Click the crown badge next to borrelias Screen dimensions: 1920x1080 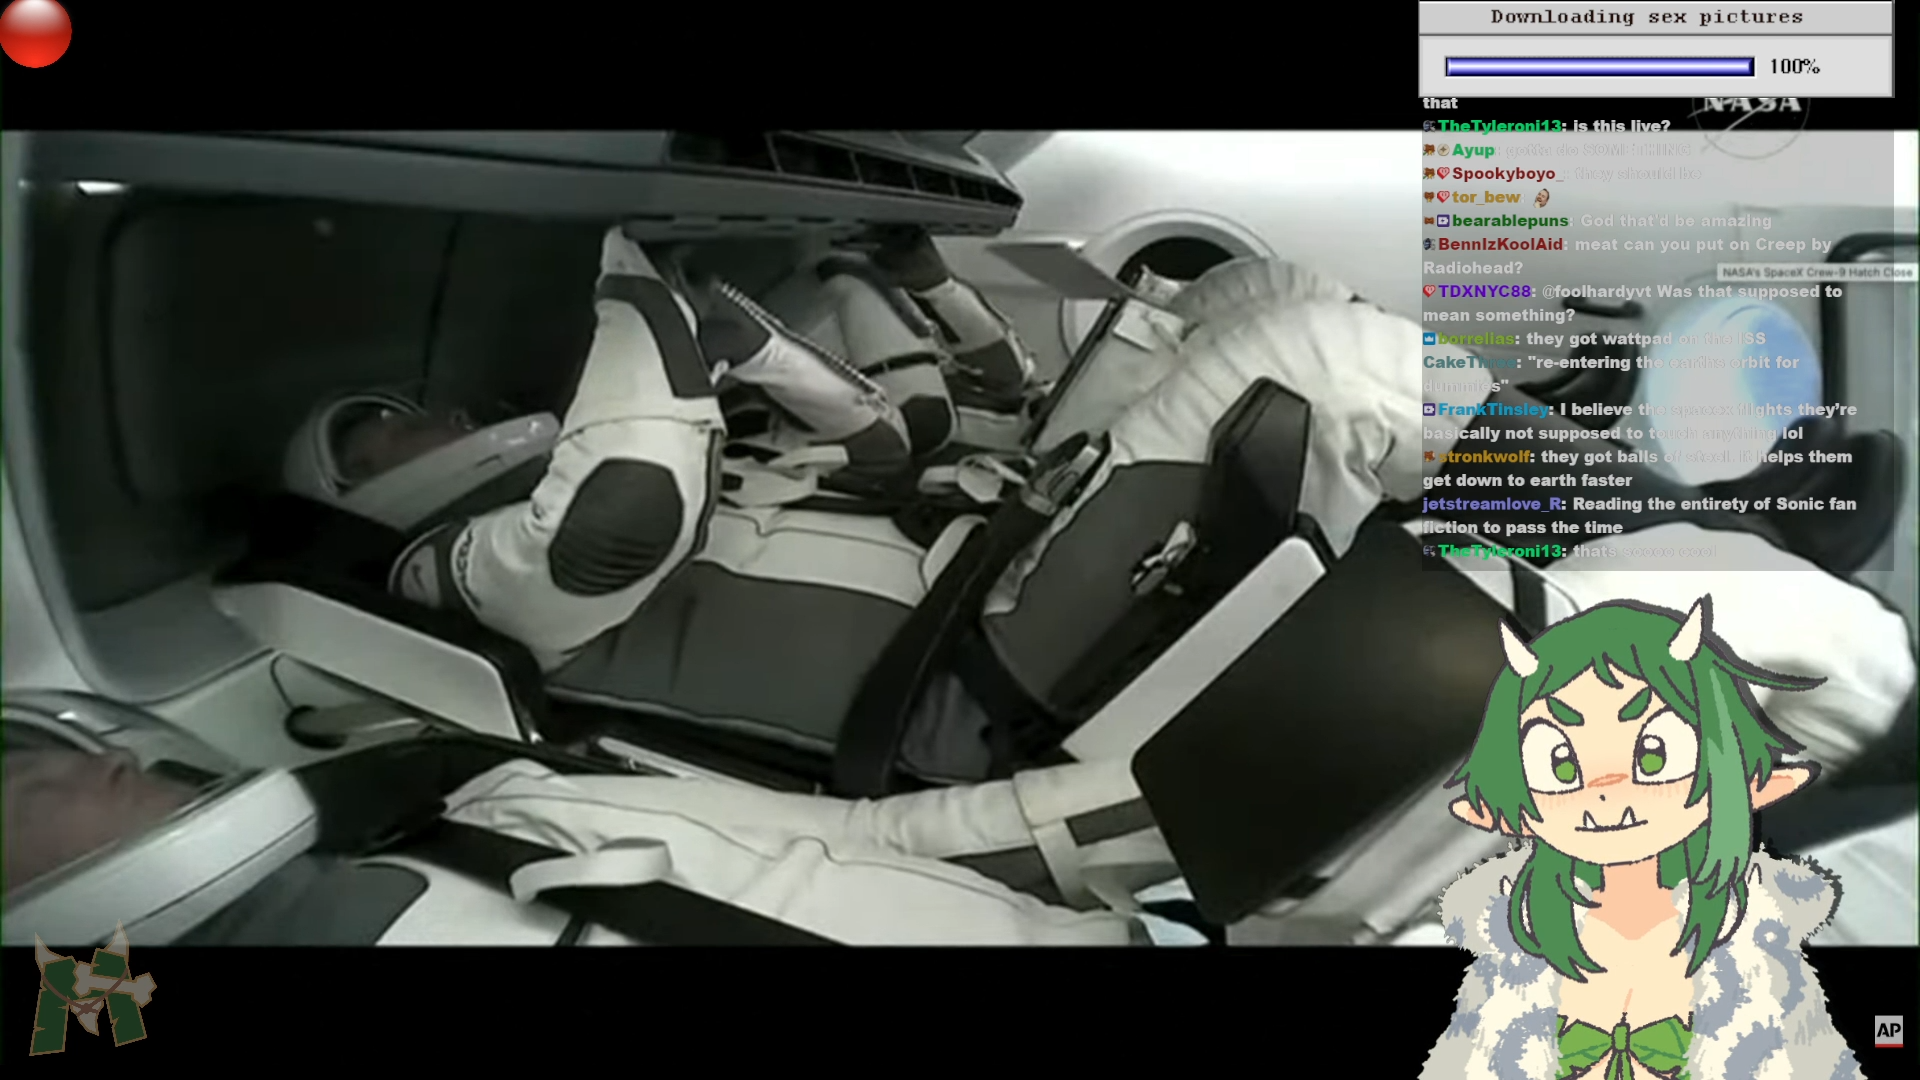pyautogui.click(x=1429, y=339)
